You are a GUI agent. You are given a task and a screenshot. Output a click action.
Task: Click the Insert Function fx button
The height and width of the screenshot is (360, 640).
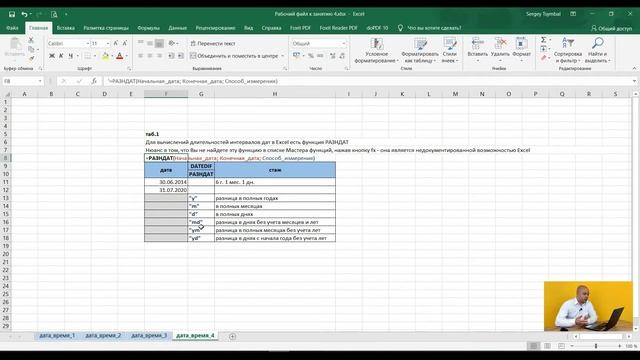click(x=94, y=81)
